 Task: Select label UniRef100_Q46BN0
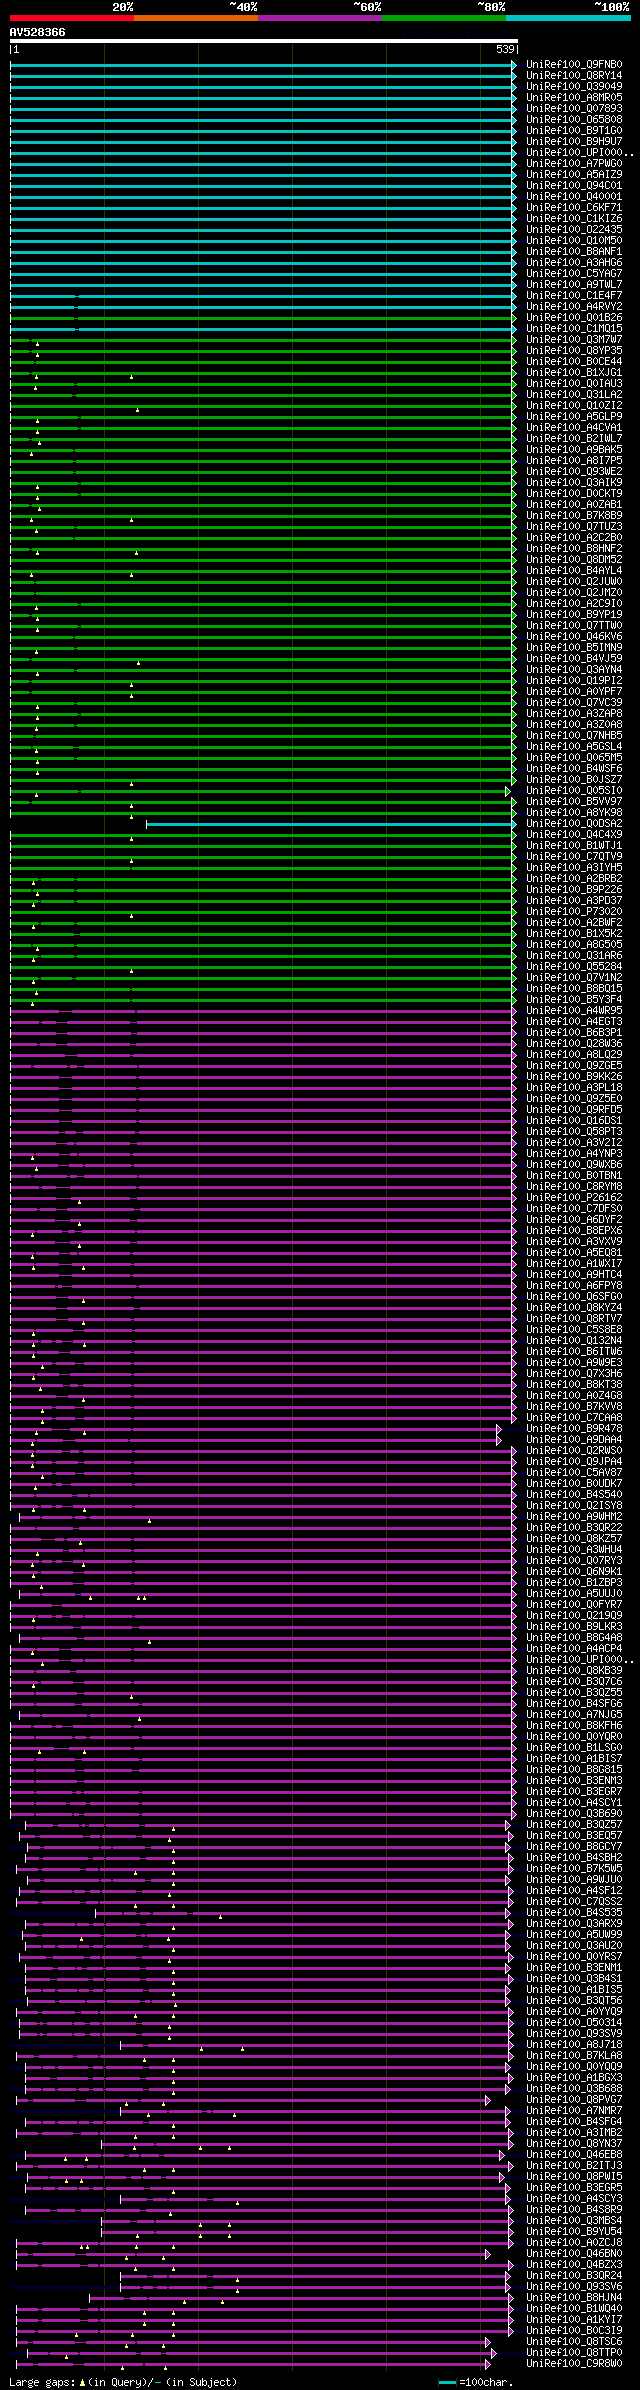click(574, 2254)
